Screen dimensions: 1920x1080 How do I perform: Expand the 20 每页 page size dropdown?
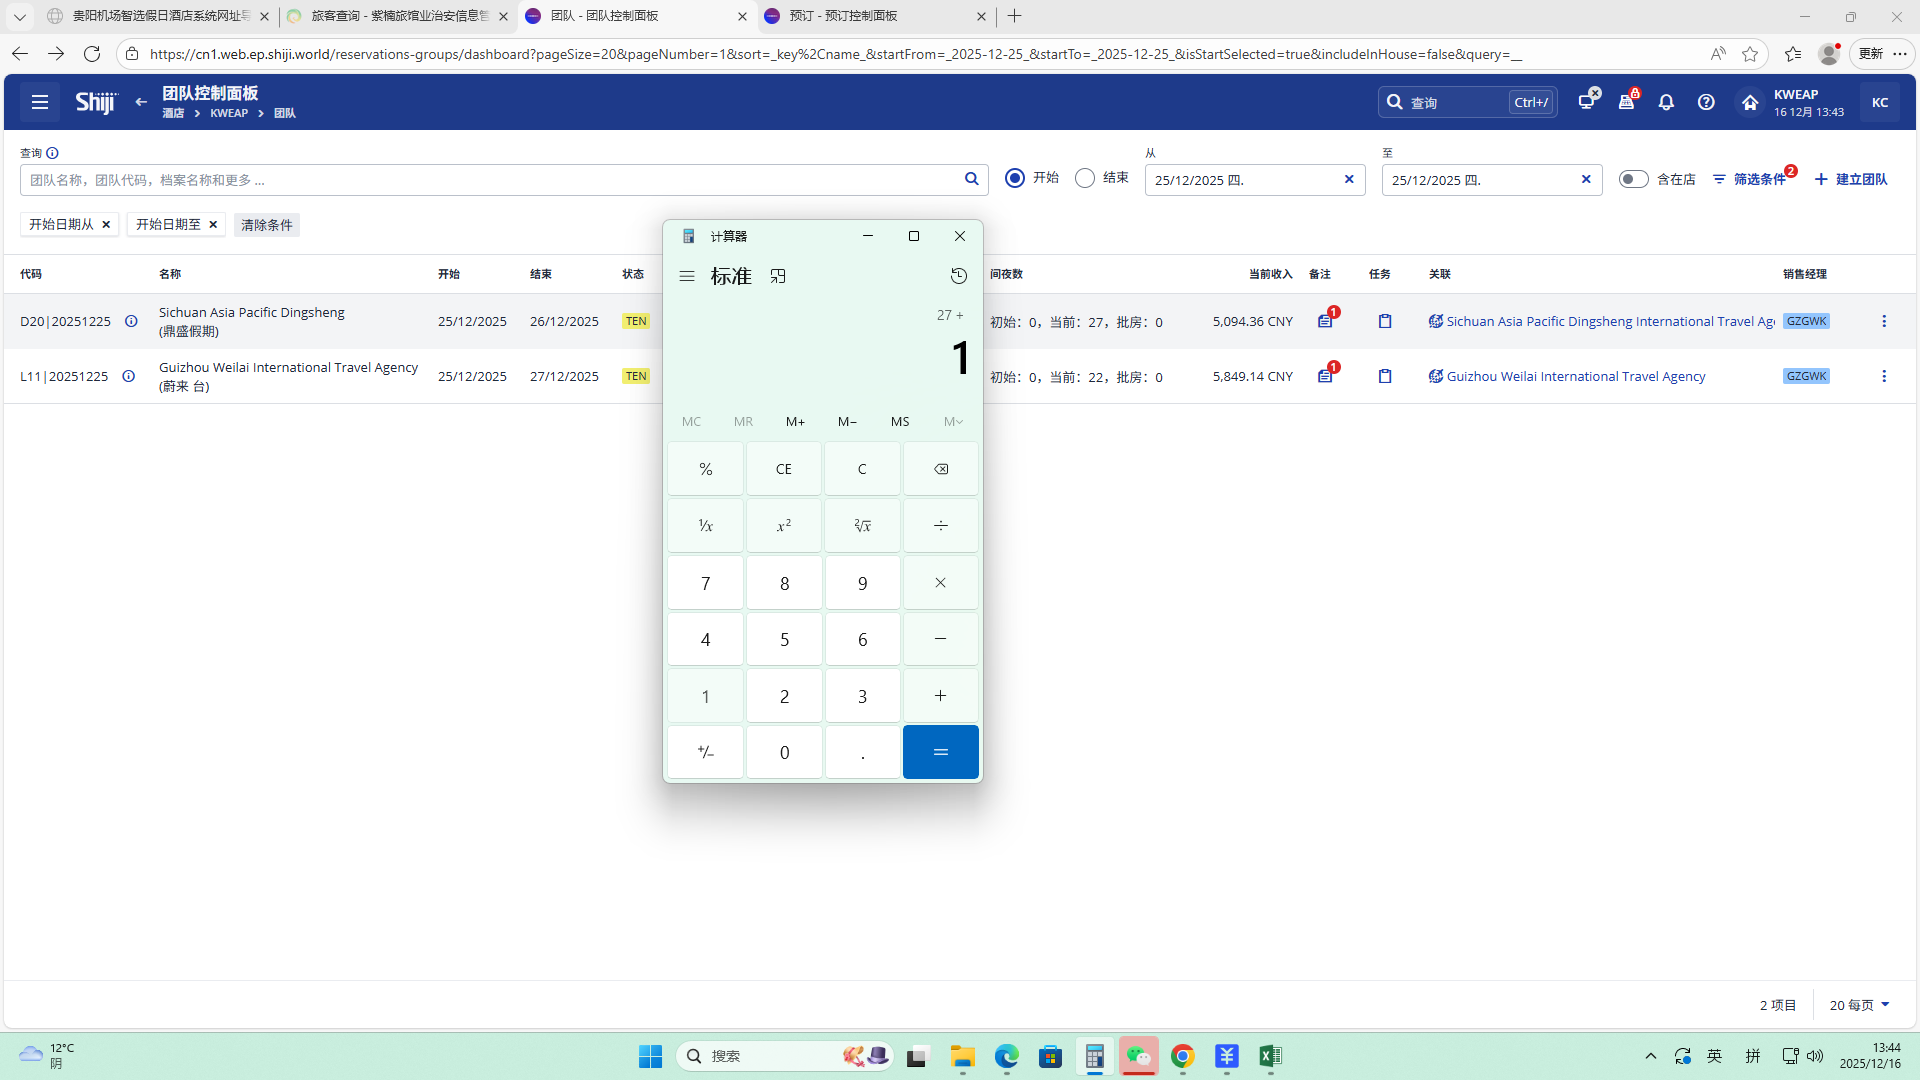1859,1005
